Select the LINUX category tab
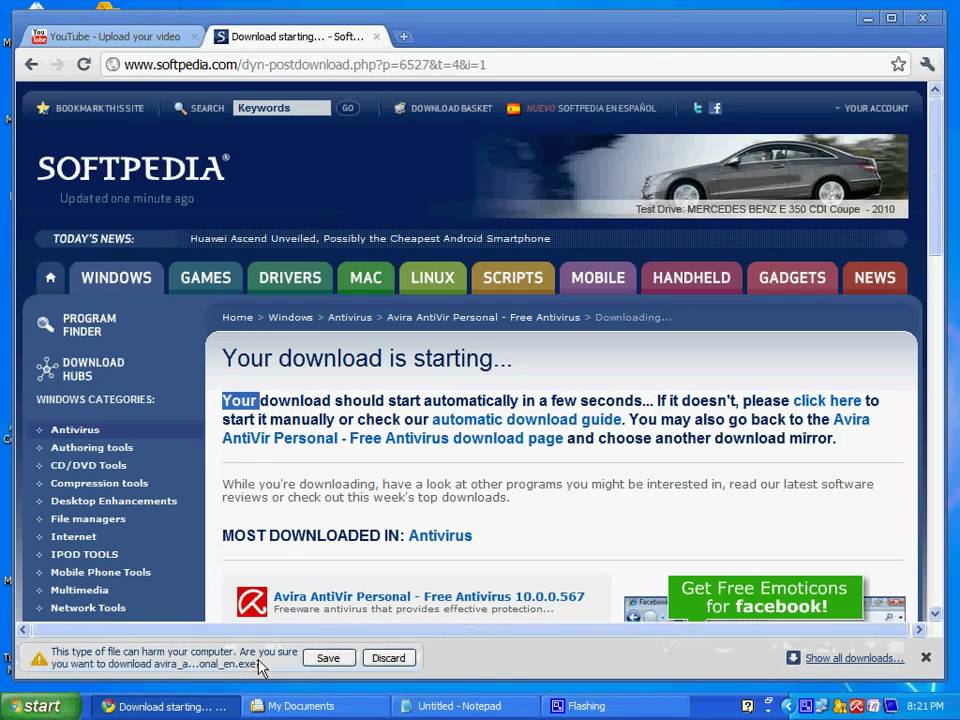Screen dimensions: 960x720 (x=433, y=278)
